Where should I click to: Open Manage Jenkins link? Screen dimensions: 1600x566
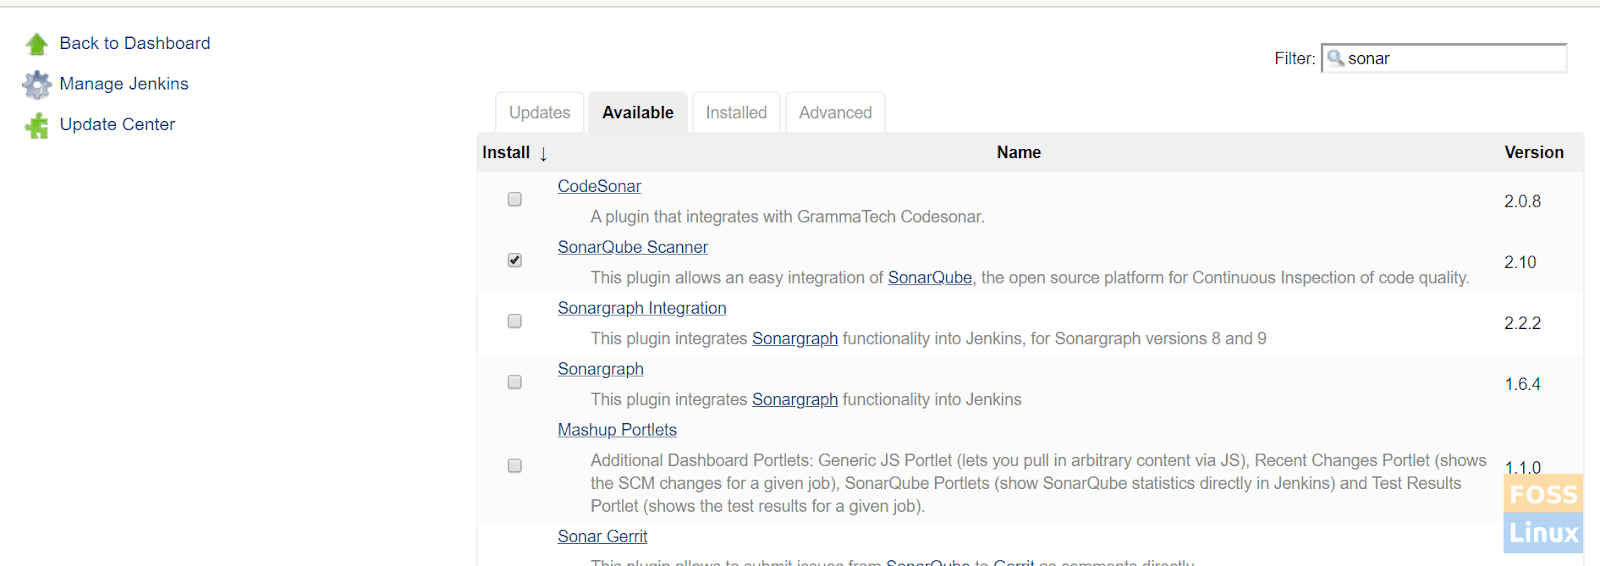(x=124, y=84)
